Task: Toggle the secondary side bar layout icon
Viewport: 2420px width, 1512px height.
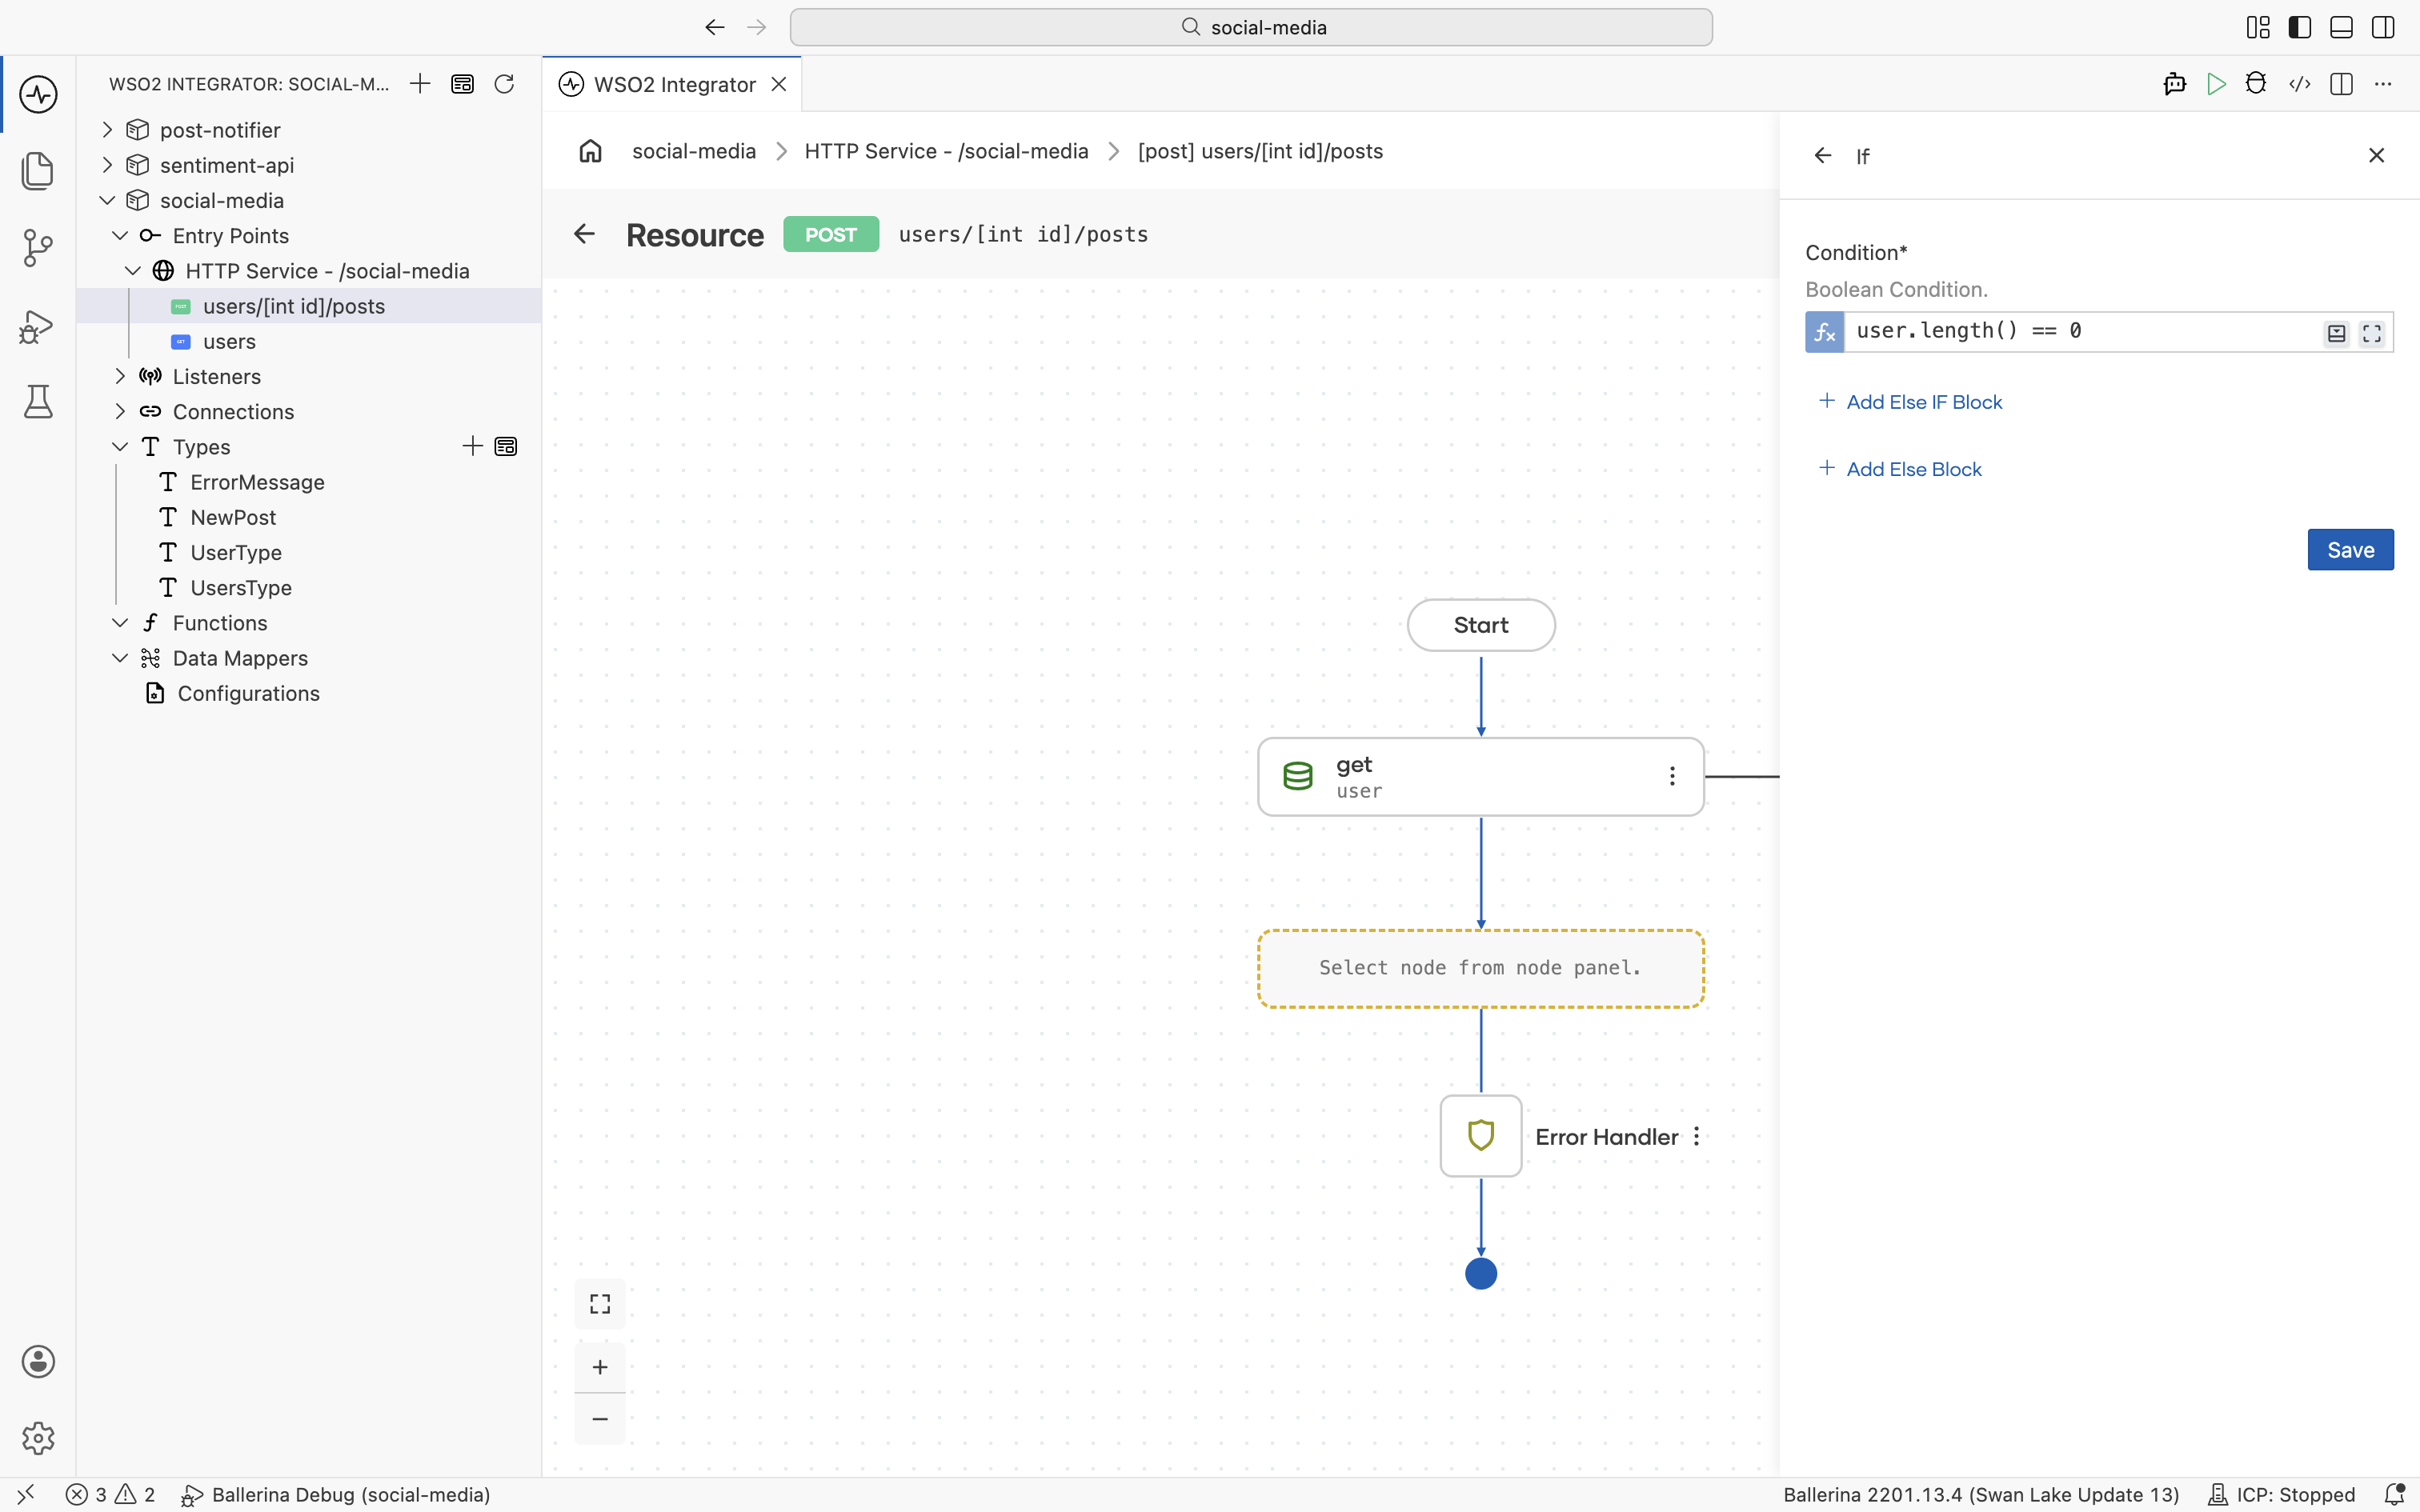Action: point(2383,27)
